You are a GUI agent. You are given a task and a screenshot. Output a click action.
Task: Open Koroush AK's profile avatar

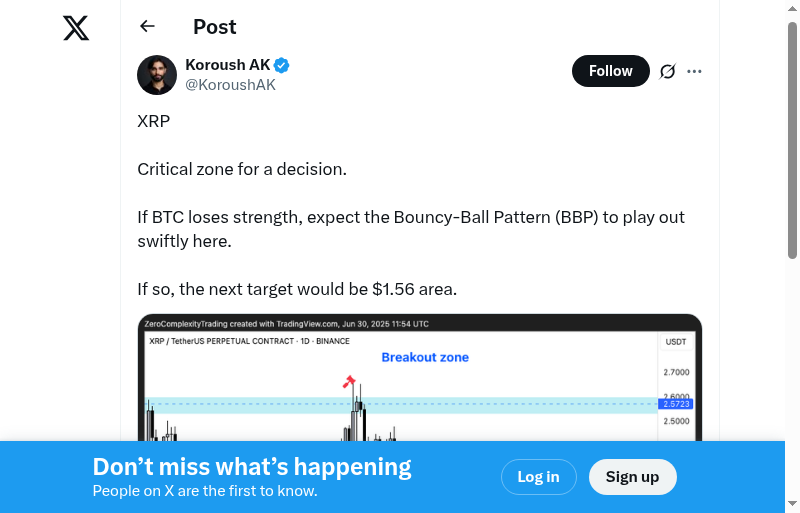click(157, 75)
